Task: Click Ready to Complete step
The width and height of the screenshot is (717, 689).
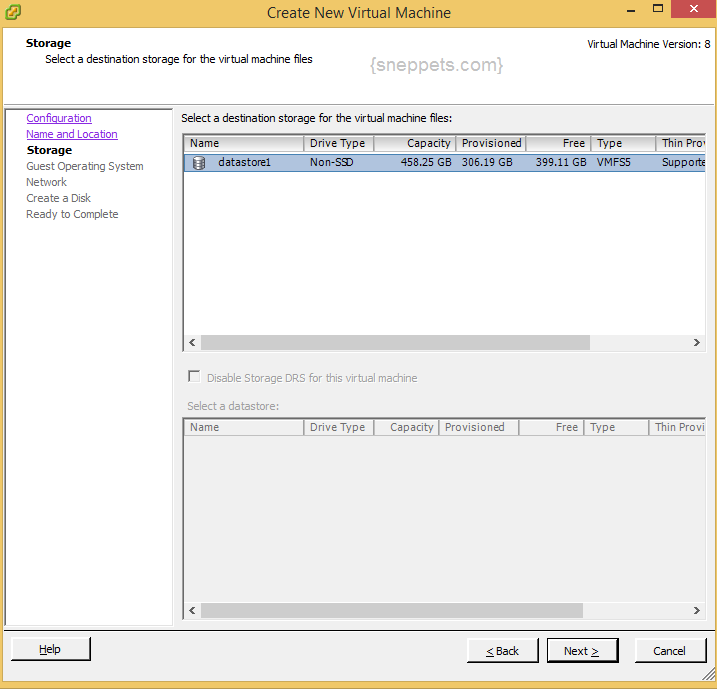Action: point(72,214)
